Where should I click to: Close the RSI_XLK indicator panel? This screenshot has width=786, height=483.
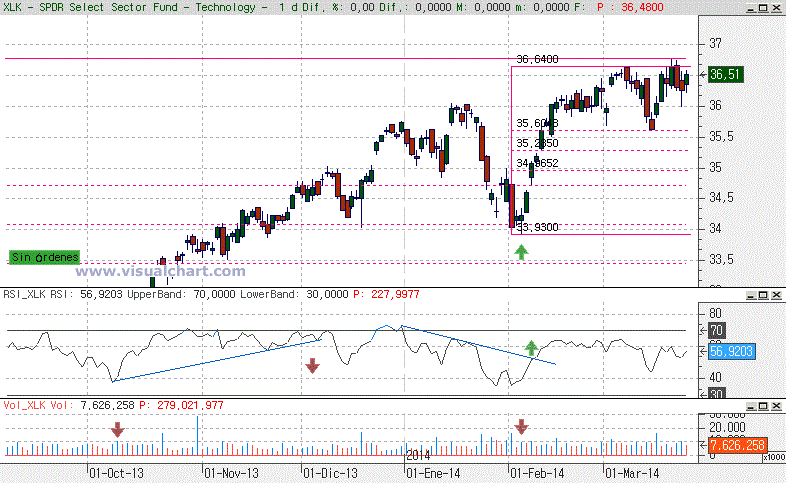776,295
